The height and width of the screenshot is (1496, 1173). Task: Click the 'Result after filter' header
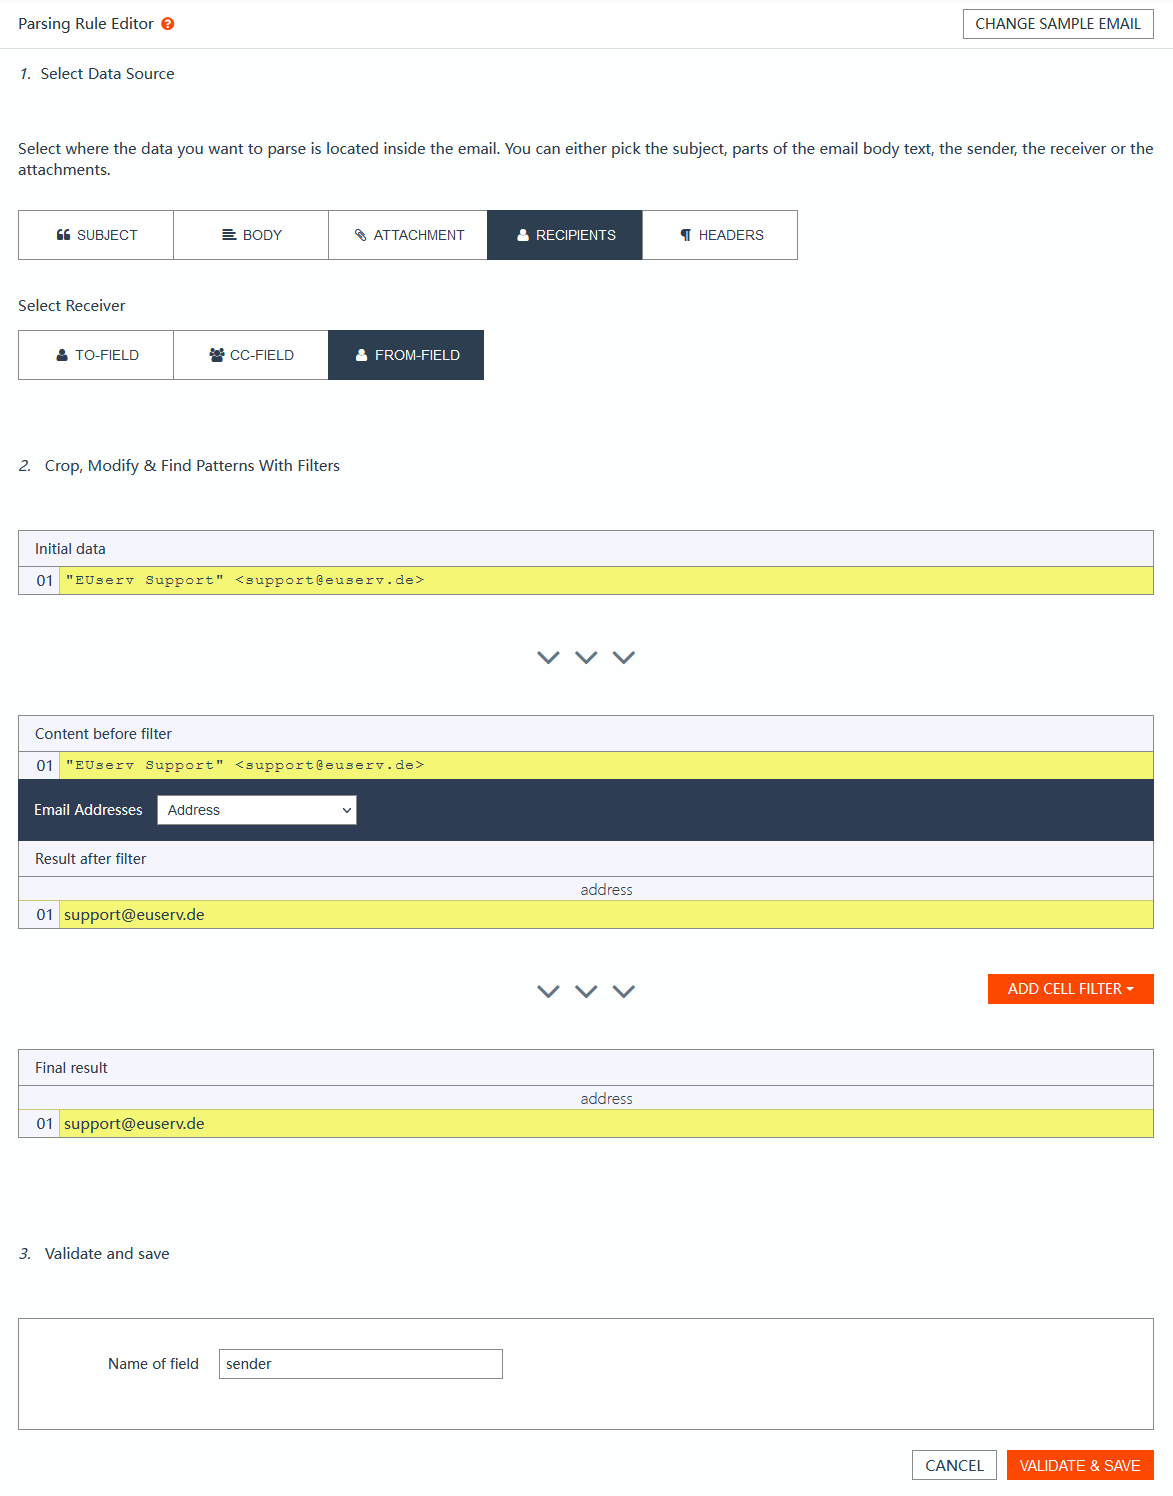(x=90, y=859)
